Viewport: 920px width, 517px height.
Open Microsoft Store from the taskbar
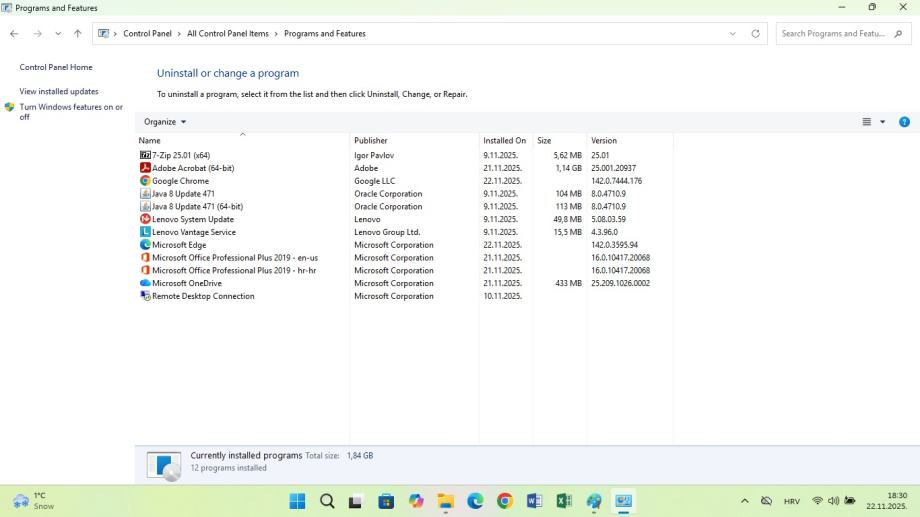[386, 501]
